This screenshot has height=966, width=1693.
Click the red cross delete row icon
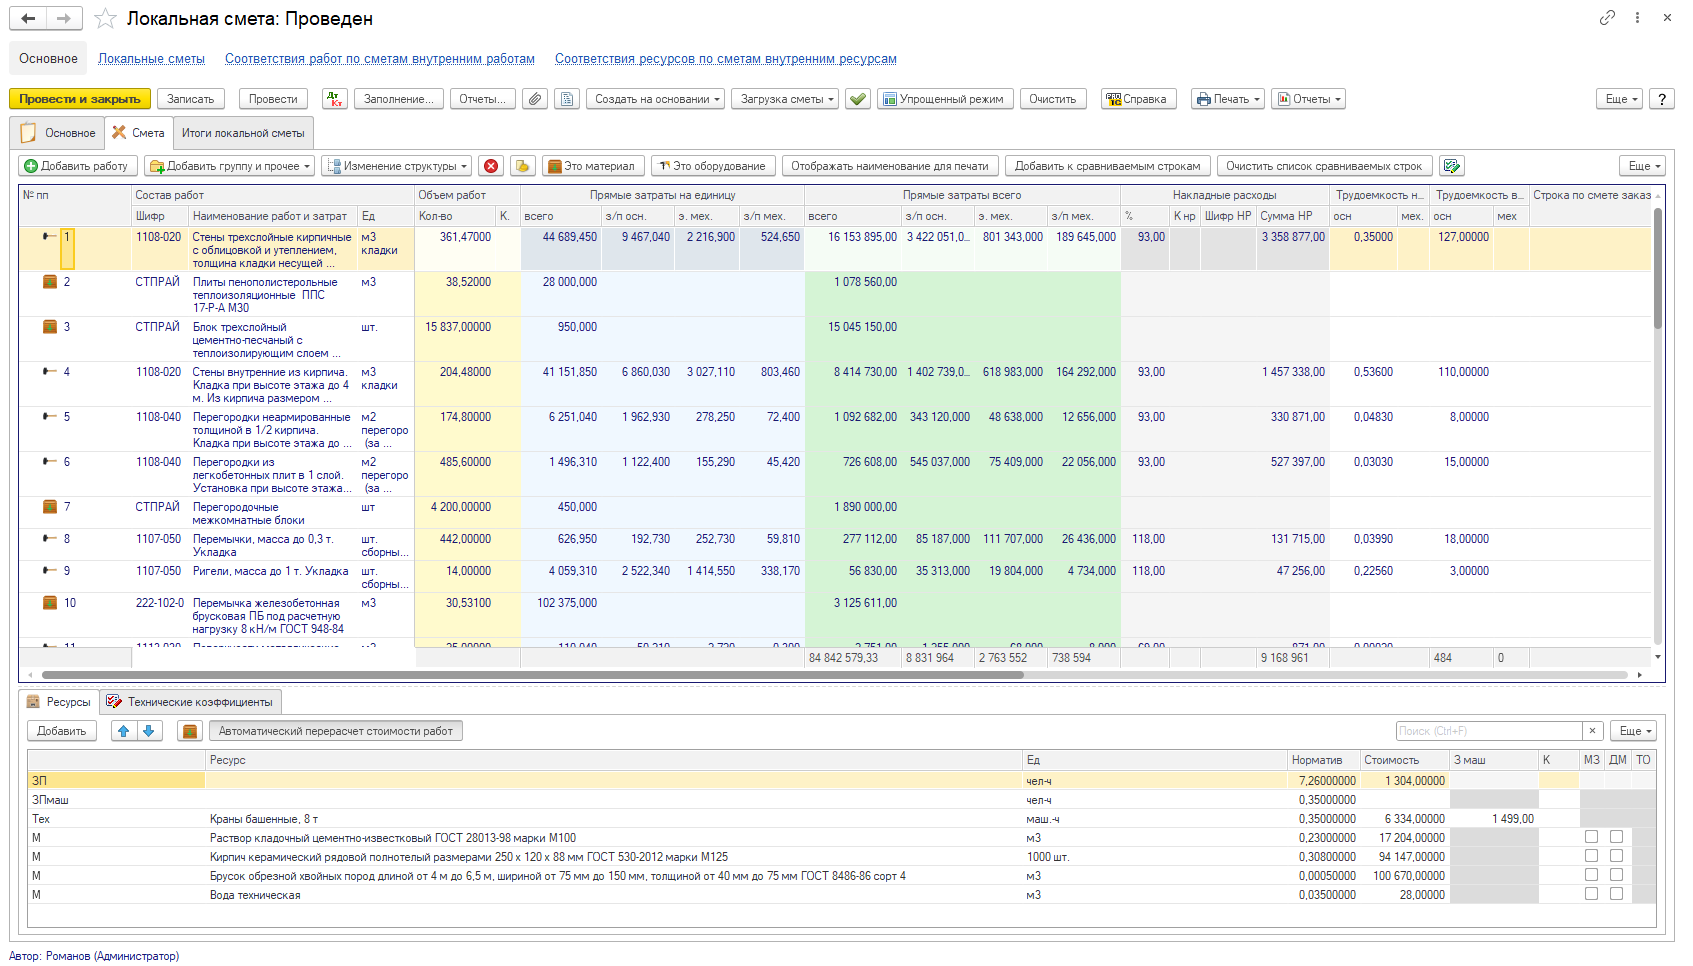point(491,166)
